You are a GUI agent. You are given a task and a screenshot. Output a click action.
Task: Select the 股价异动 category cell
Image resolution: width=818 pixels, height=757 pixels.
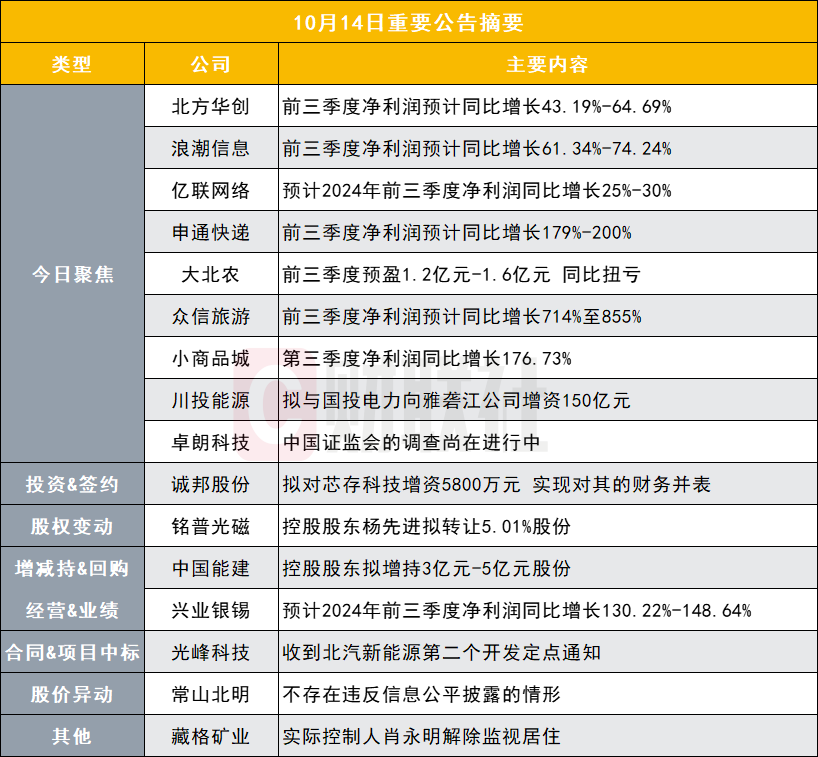(x=72, y=694)
